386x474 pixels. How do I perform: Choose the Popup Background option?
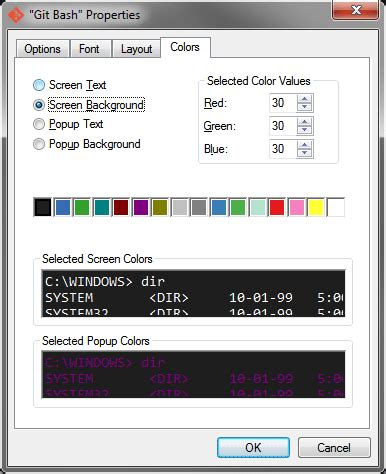tap(39, 144)
